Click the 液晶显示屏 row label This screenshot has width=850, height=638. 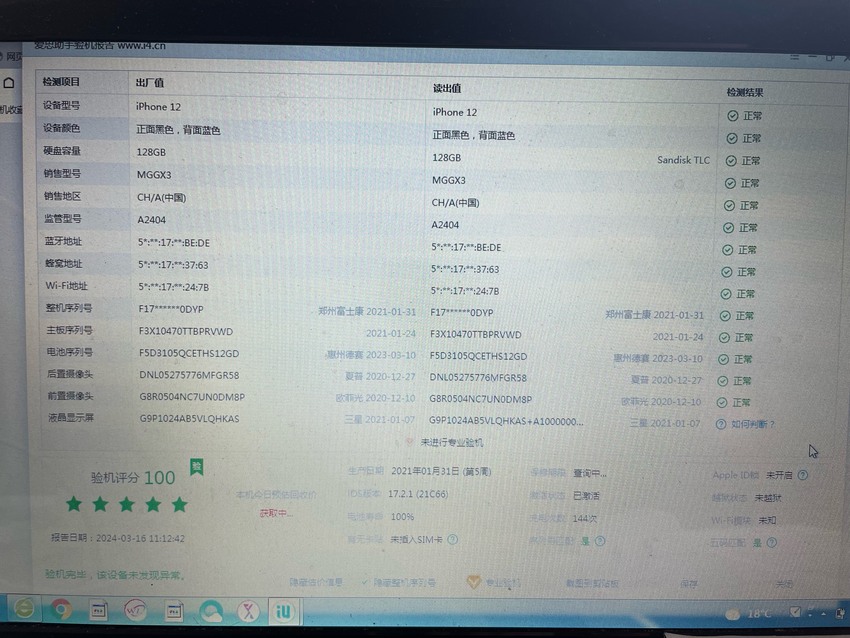point(70,417)
